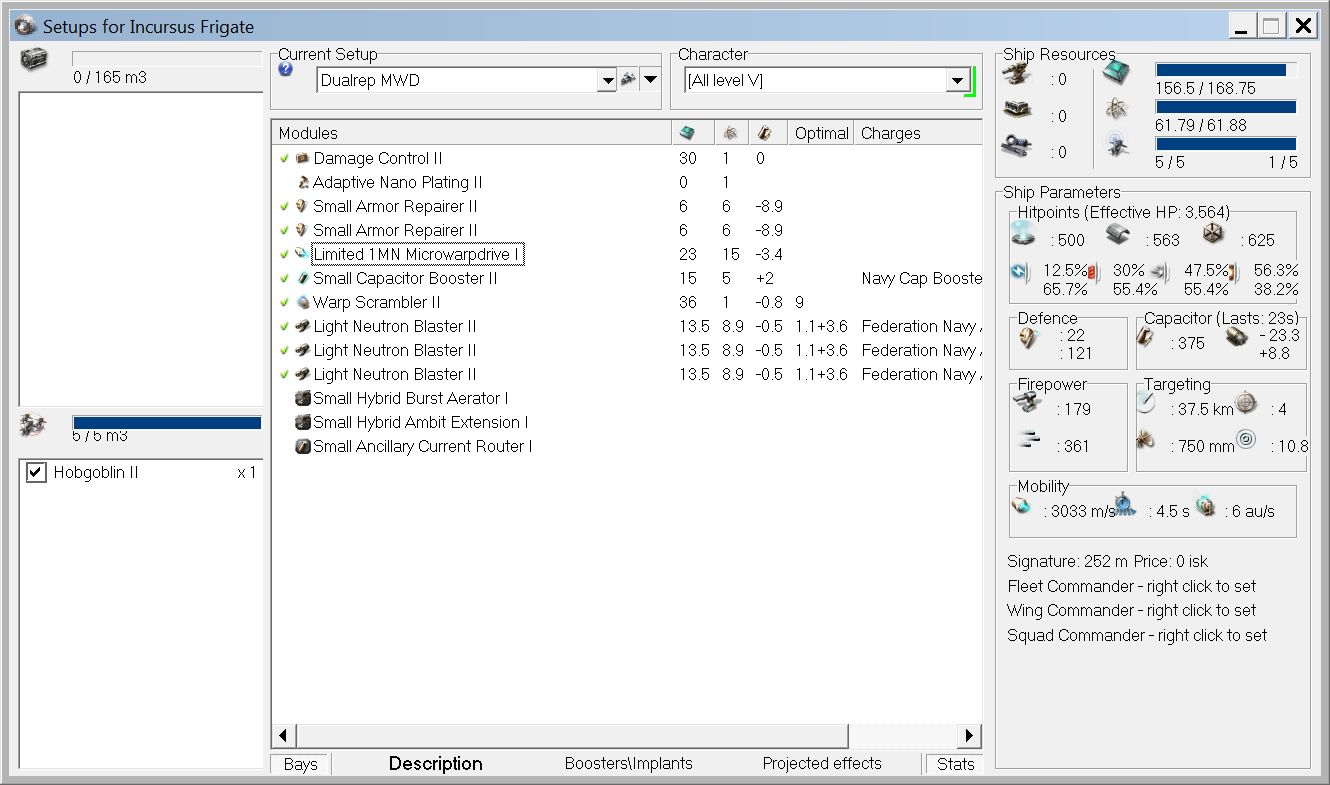Open the Boosters\Implants tab
This screenshot has width=1330, height=785.
coord(628,763)
